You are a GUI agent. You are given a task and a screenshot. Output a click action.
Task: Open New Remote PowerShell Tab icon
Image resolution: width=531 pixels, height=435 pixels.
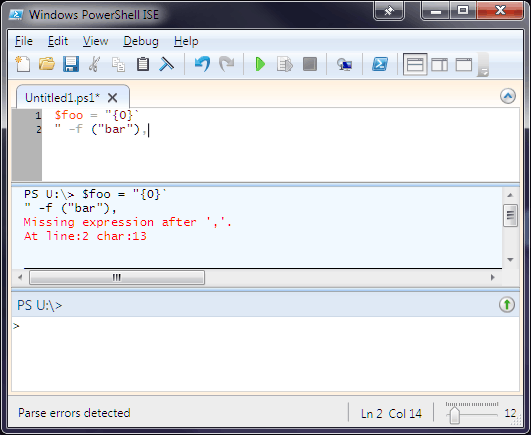click(x=344, y=64)
